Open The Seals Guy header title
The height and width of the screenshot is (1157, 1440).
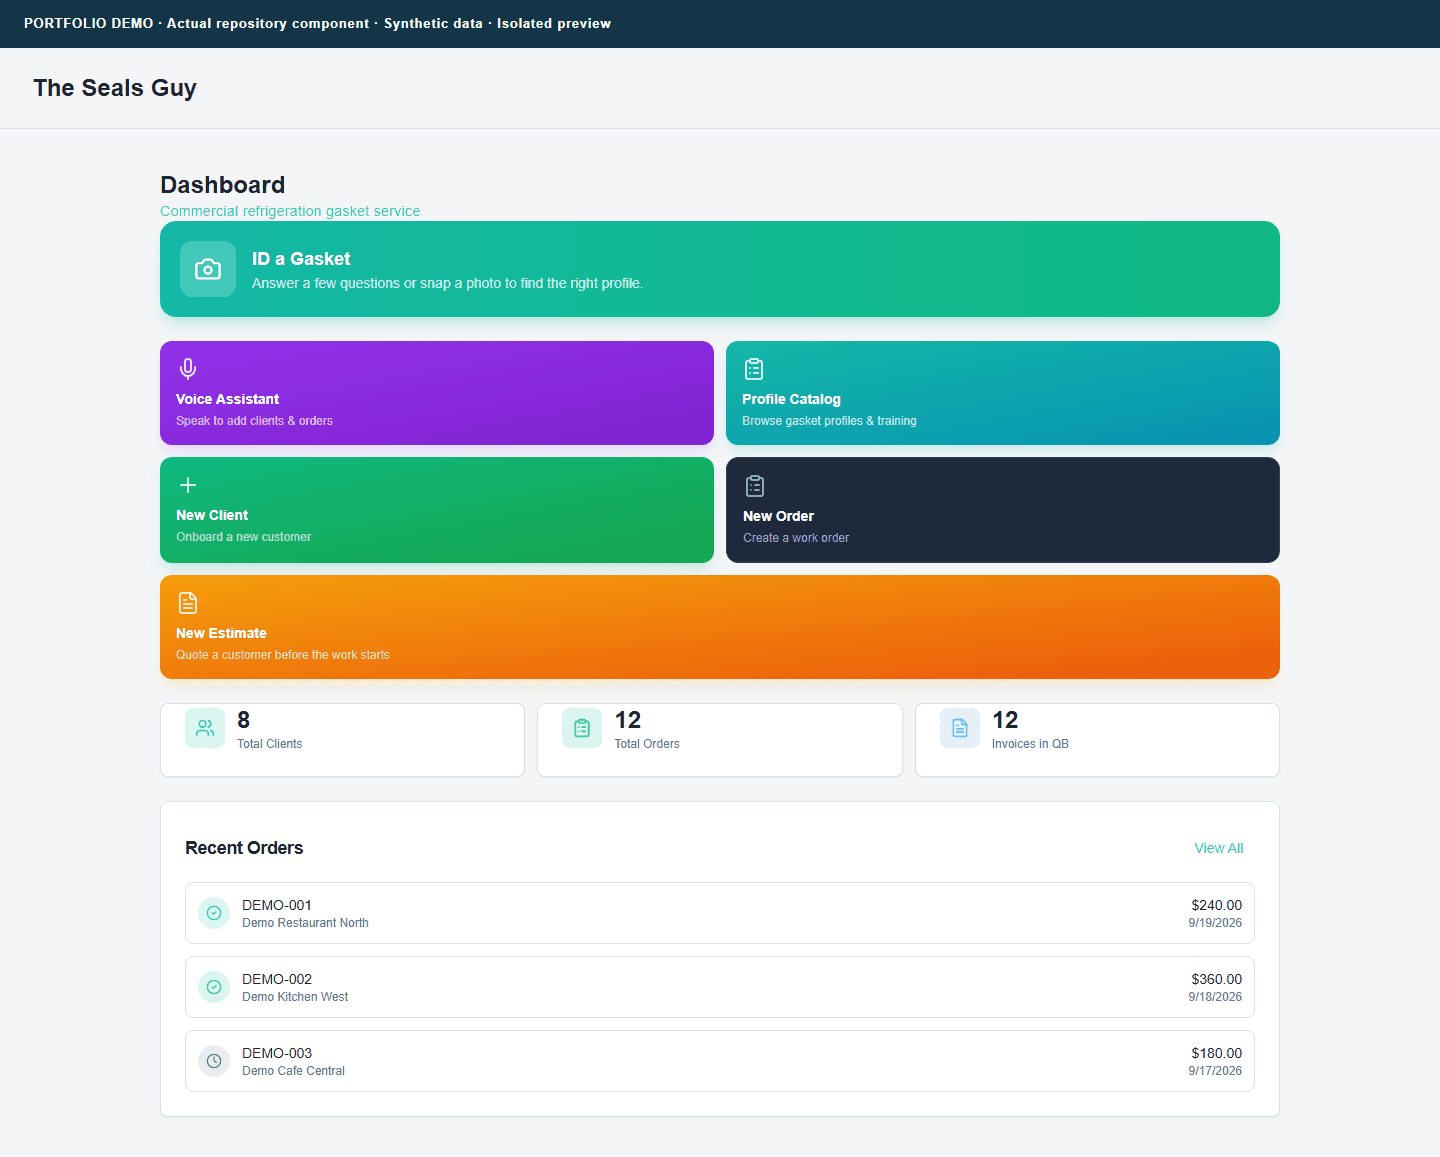[x=115, y=88]
